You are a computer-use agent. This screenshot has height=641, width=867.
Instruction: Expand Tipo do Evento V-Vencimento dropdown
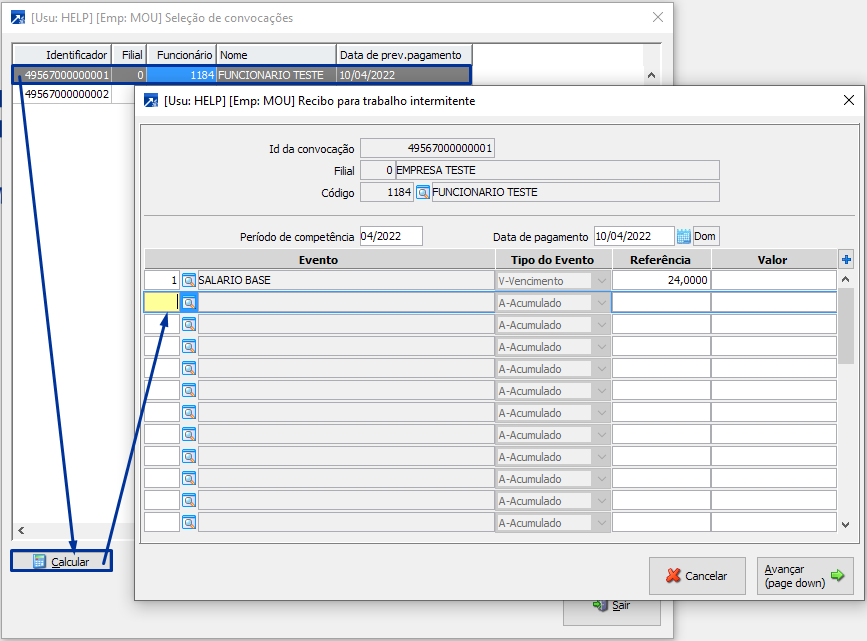point(602,281)
